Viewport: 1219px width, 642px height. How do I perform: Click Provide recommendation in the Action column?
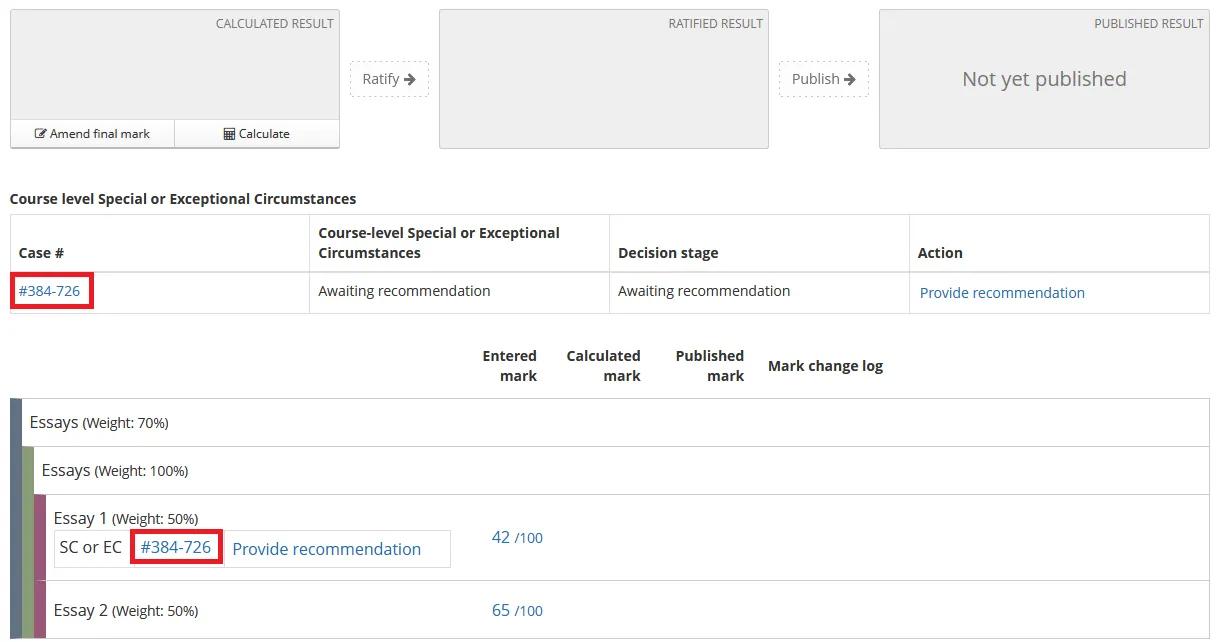point(1002,293)
